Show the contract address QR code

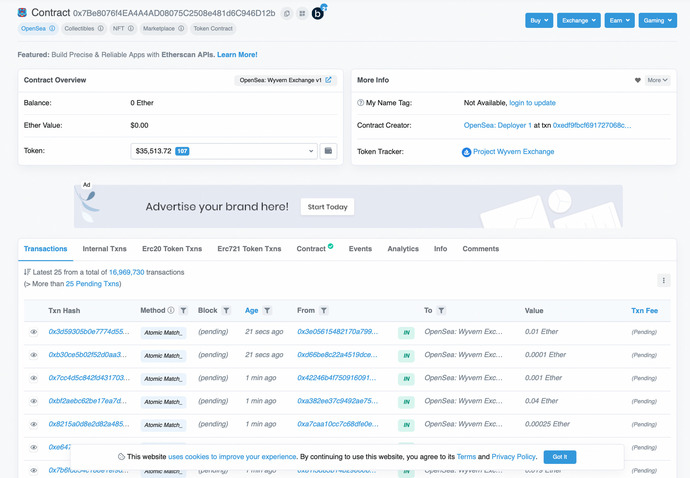coord(302,13)
